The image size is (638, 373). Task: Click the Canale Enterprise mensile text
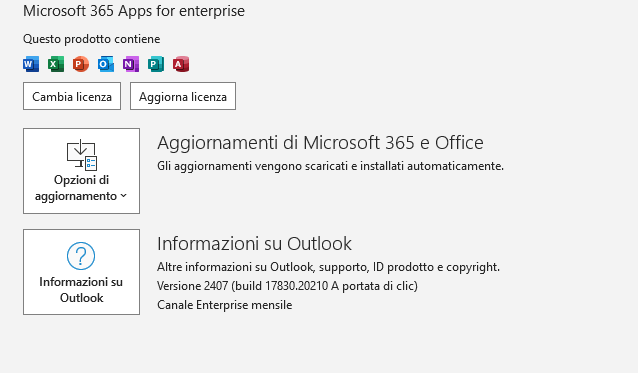[x=225, y=305]
